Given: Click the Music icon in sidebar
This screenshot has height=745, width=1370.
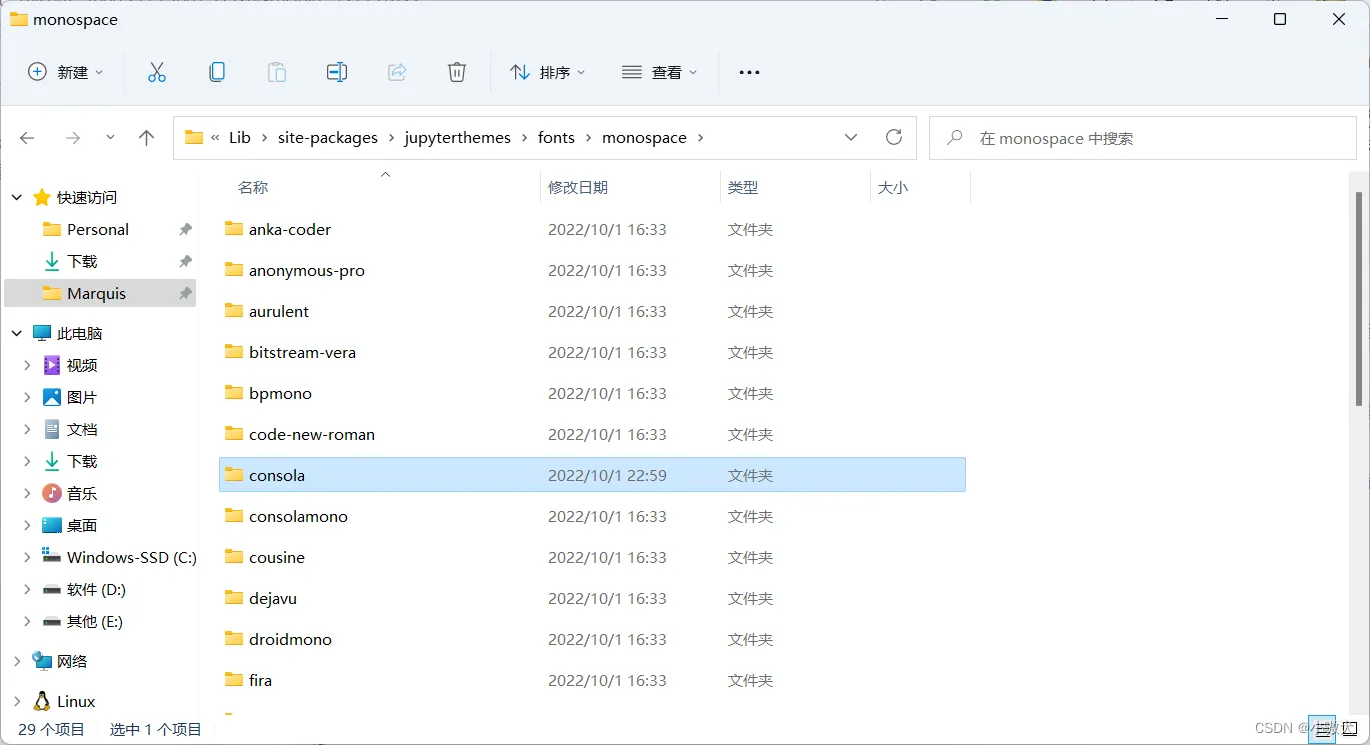Looking at the screenshot, I should [x=52, y=493].
